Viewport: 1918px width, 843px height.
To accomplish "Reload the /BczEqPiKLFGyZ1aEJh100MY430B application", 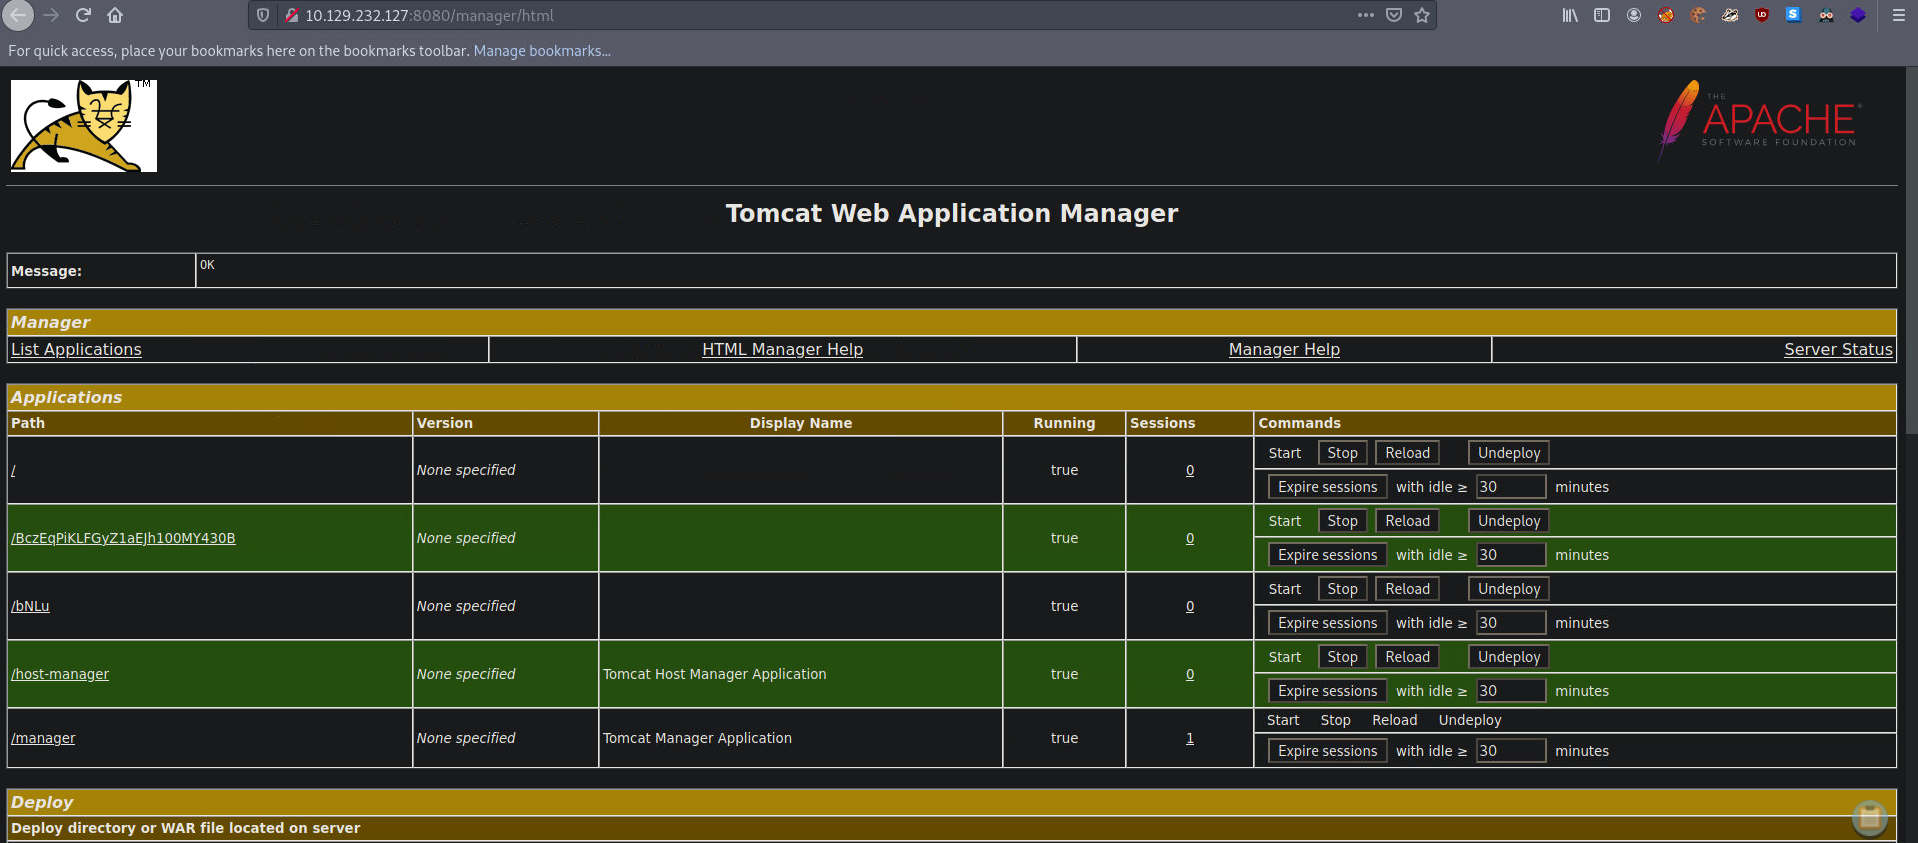I will [x=1407, y=521].
